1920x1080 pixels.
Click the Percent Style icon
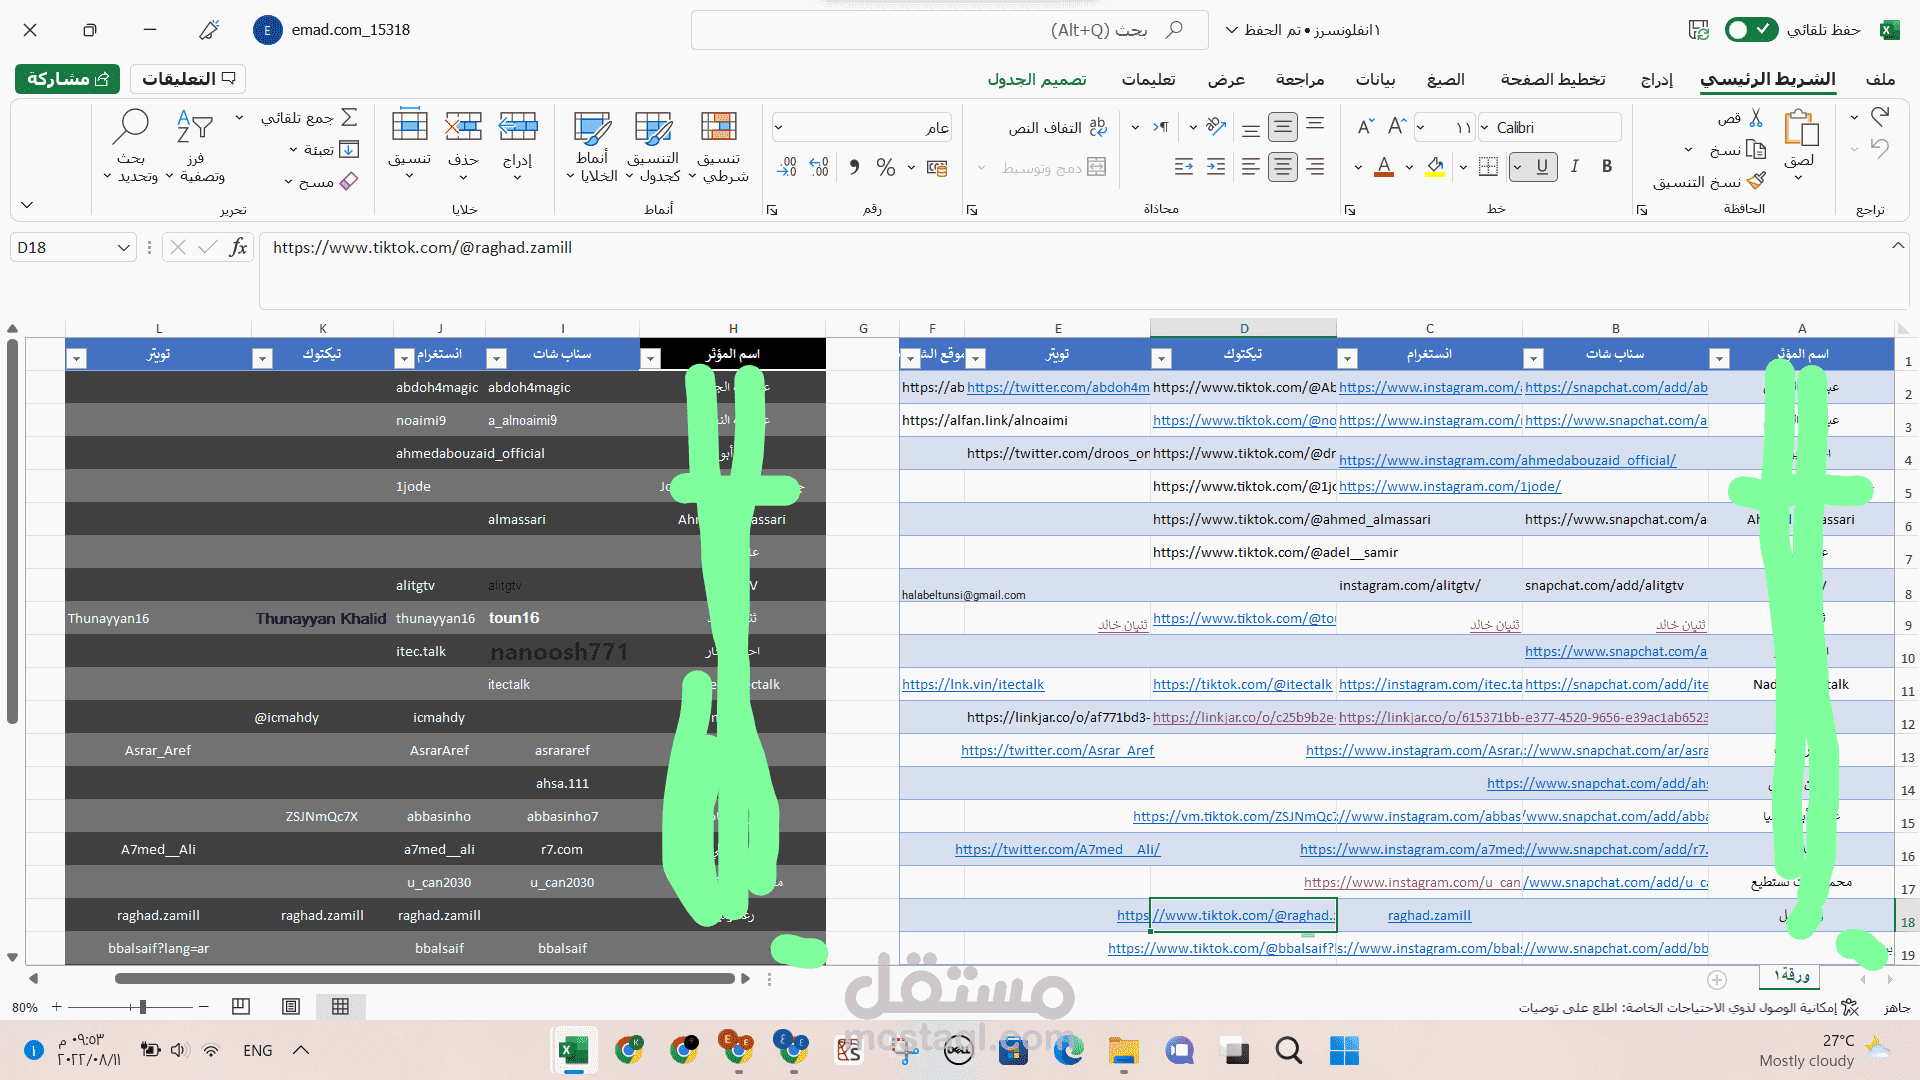click(885, 167)
